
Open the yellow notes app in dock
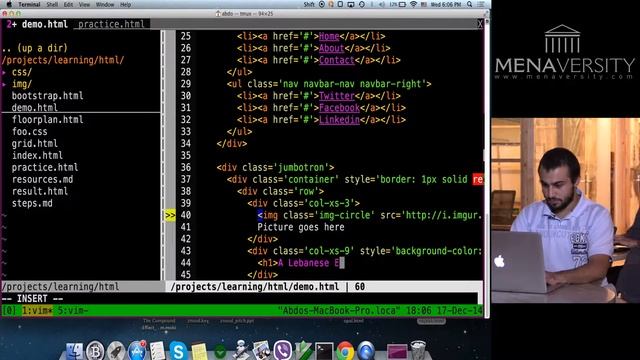coord(199,351)
